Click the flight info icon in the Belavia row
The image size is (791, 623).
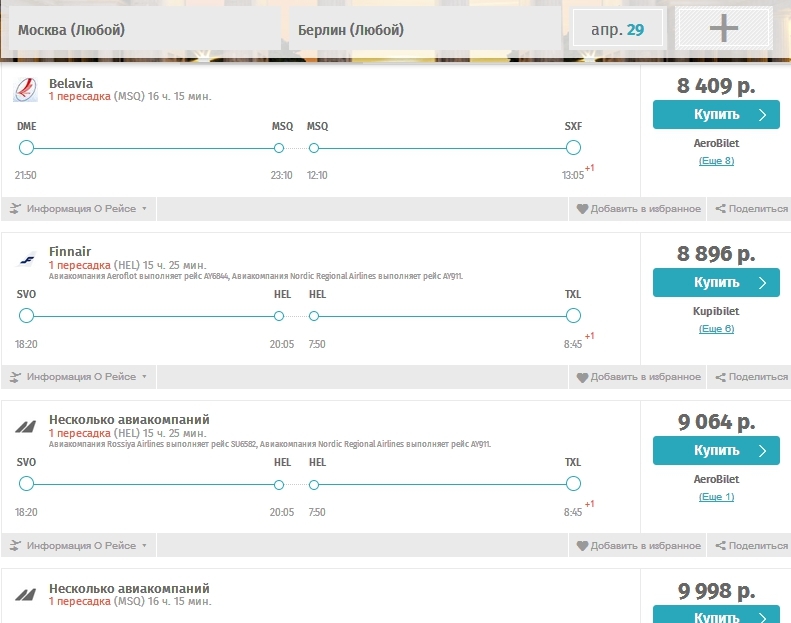point(15,208)
